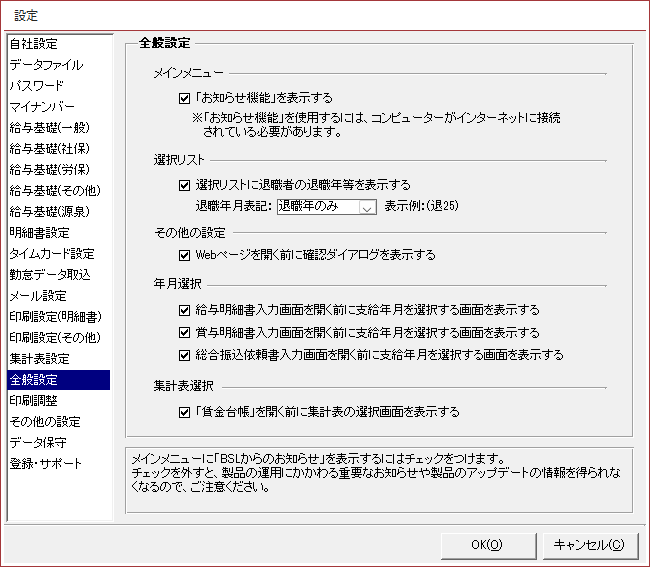650x567 pixels.
Task: Select タイムカード設定 in the list
Action: click(x=52, y=254)
